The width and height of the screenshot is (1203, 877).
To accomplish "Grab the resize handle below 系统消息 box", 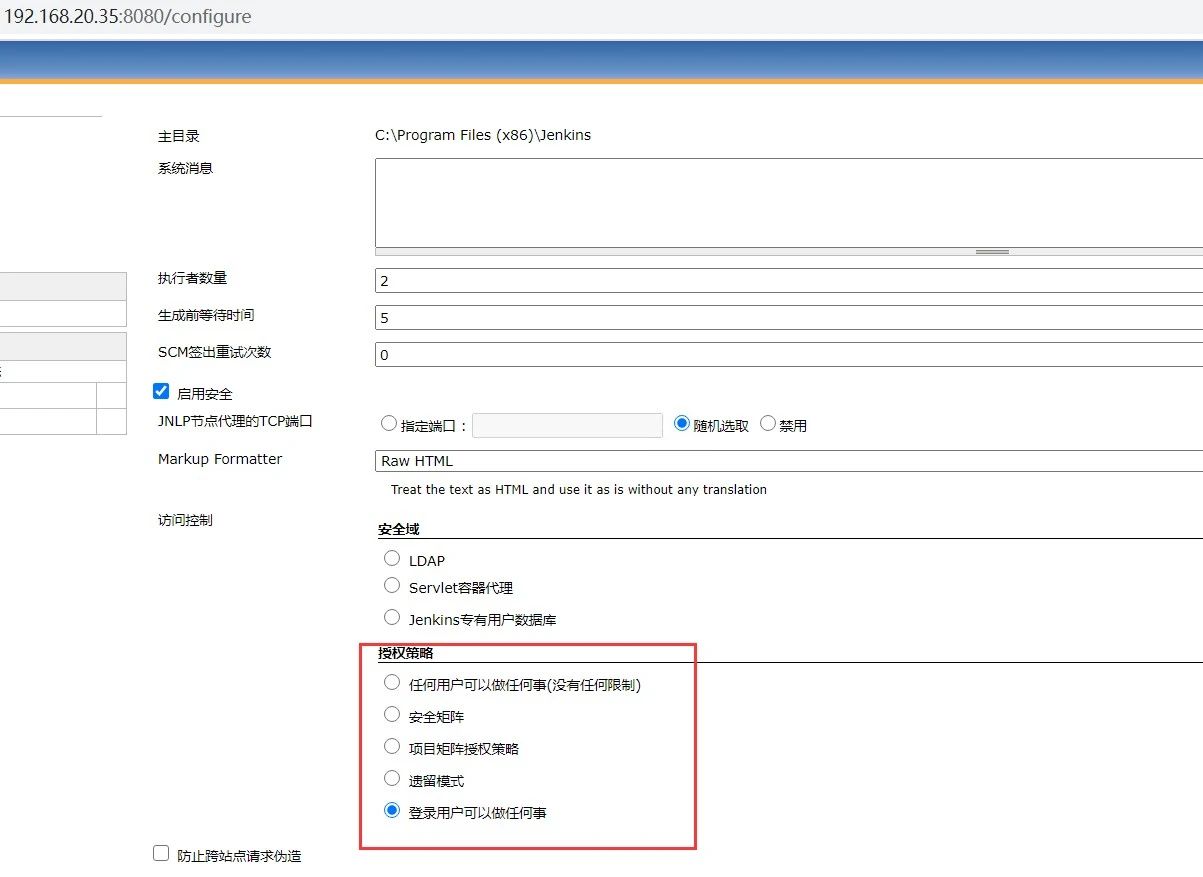I will coord(991,252).
